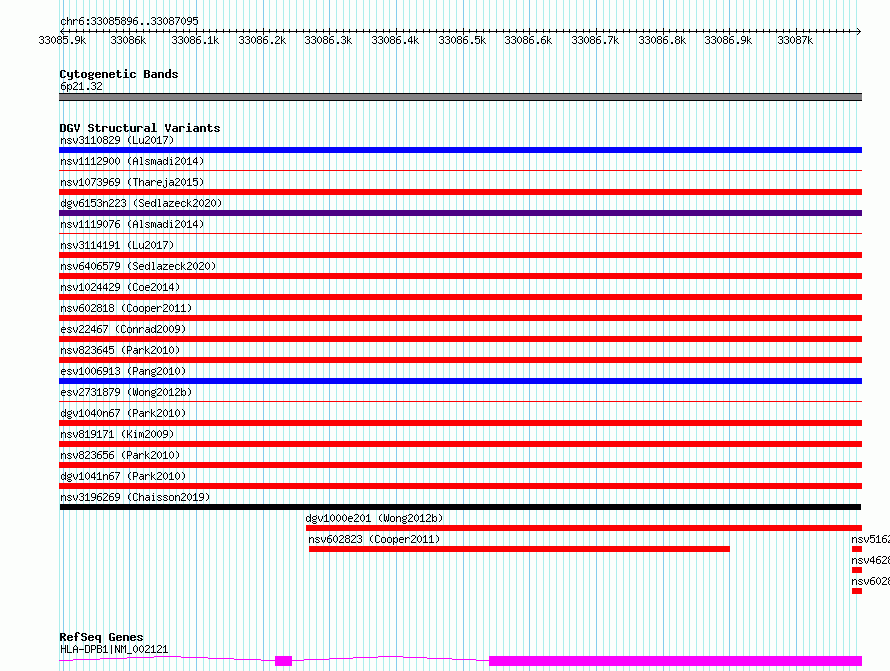Open dgv1000e201 (Wong2012b) variant
The image size is (890, 671).
coord(374,518)
